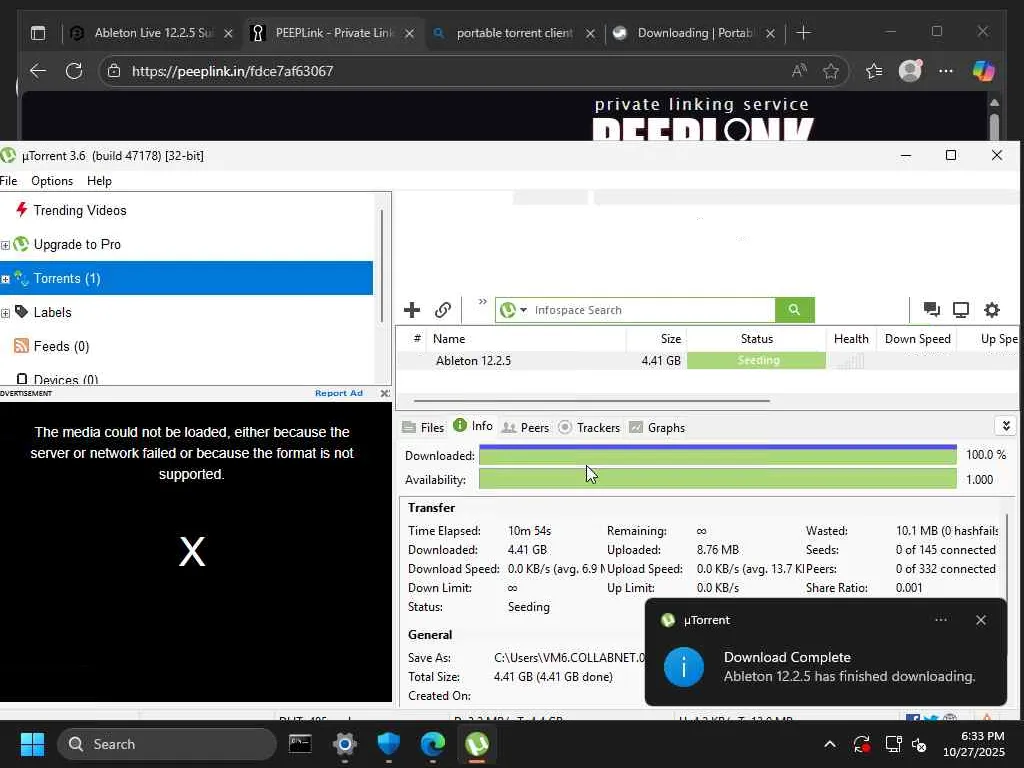Expand the hidden toolbar buttons chevron
The height and width of the screenshot is (768, 1024).
(482, 302)
